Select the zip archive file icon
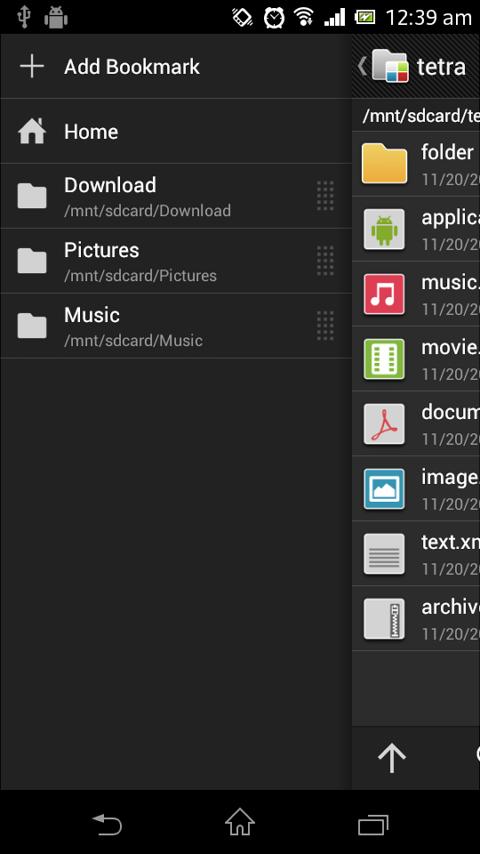 tap(384, 618)
